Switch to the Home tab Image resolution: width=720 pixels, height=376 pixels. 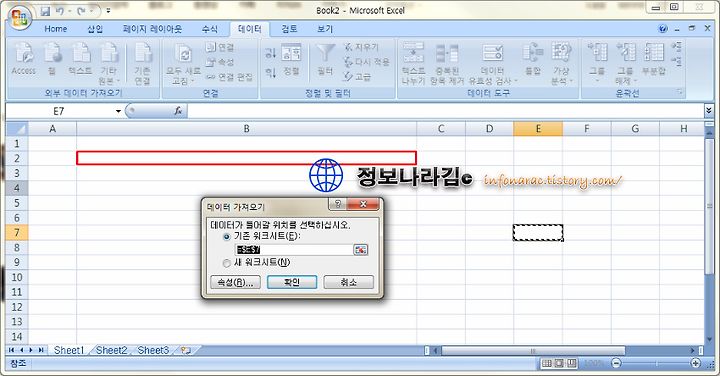56,28
